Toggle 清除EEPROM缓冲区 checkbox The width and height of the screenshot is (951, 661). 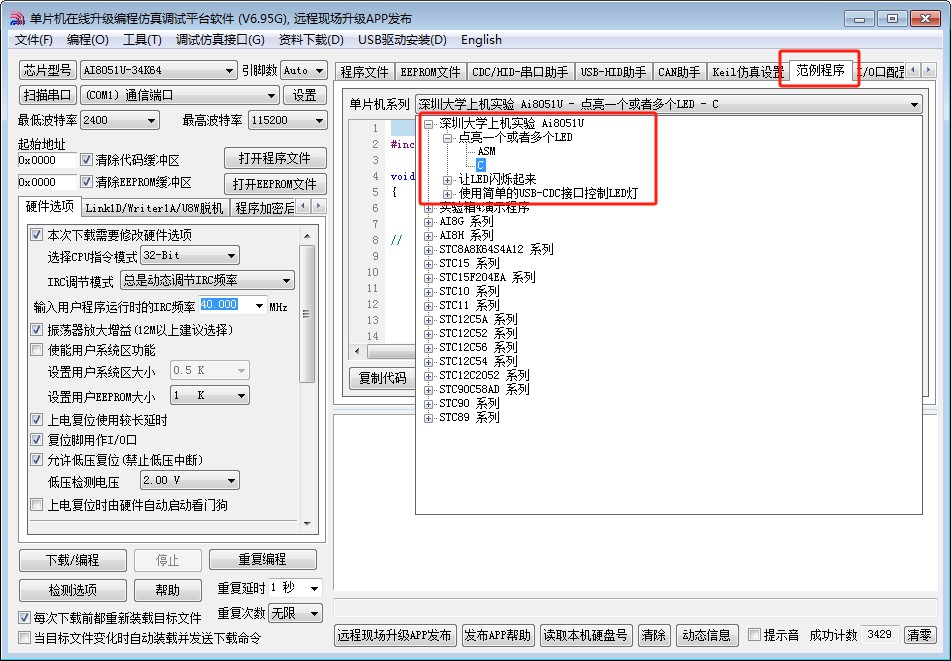coord(86,182)
